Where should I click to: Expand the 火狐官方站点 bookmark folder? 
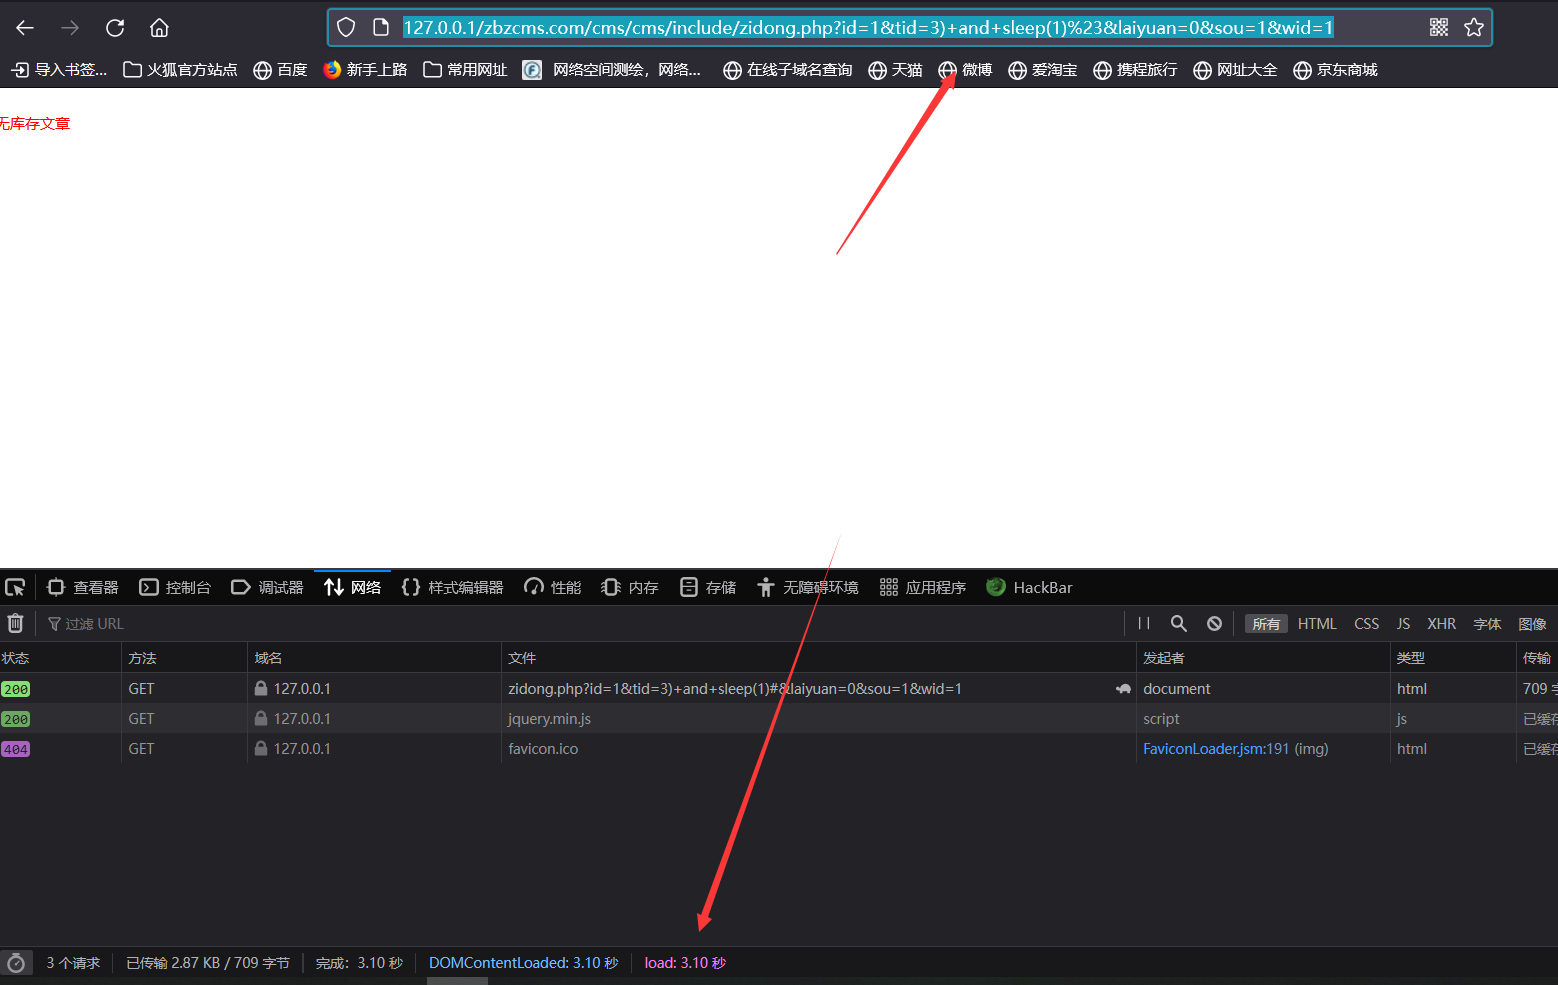[x=180, y=70]
